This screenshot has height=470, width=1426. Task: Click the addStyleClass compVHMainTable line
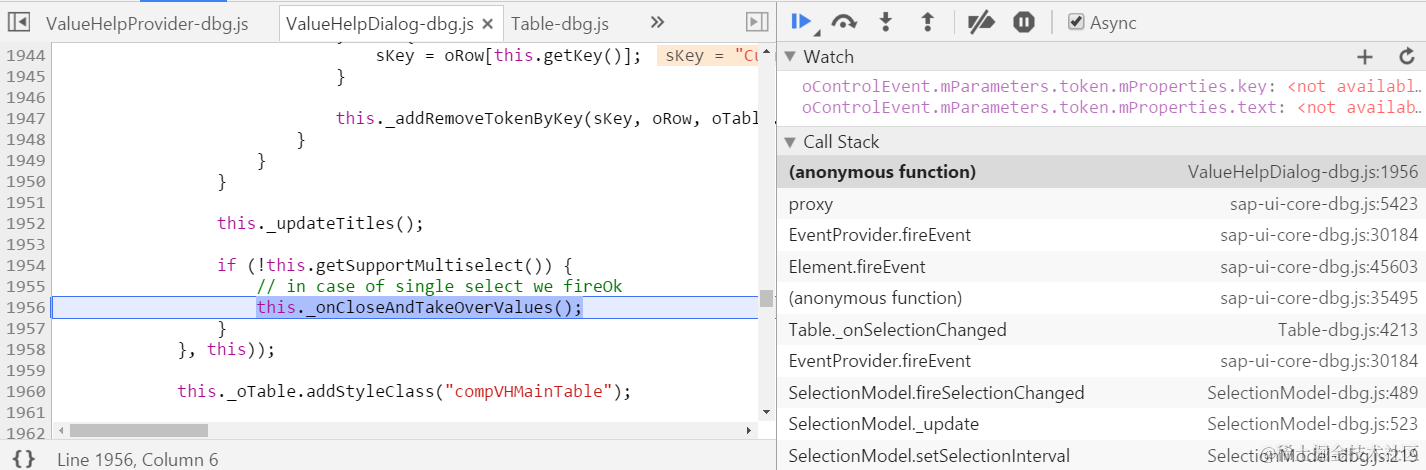(x=404, y=391)
